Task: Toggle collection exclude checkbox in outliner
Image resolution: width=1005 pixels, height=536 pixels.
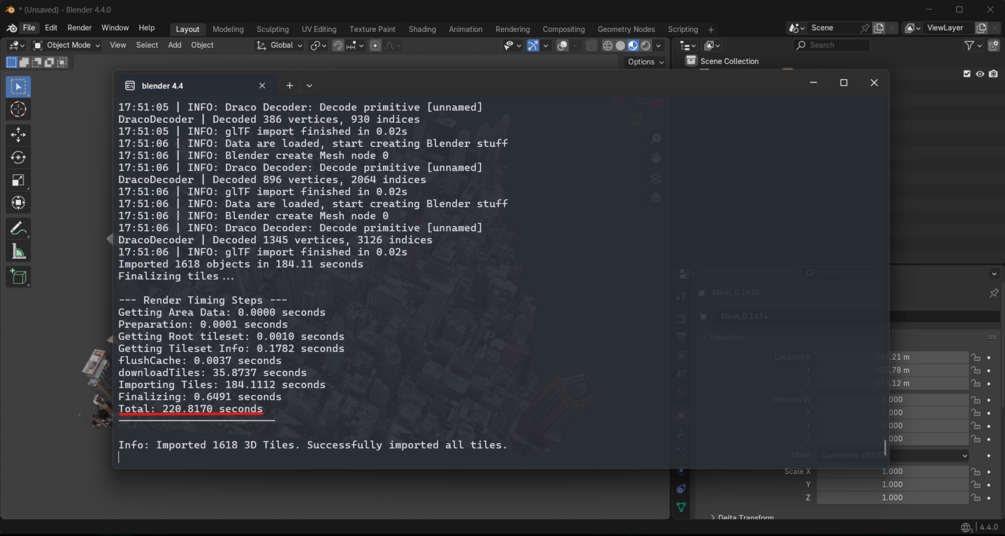Action: pyautogui.click(x=967, y=74)
